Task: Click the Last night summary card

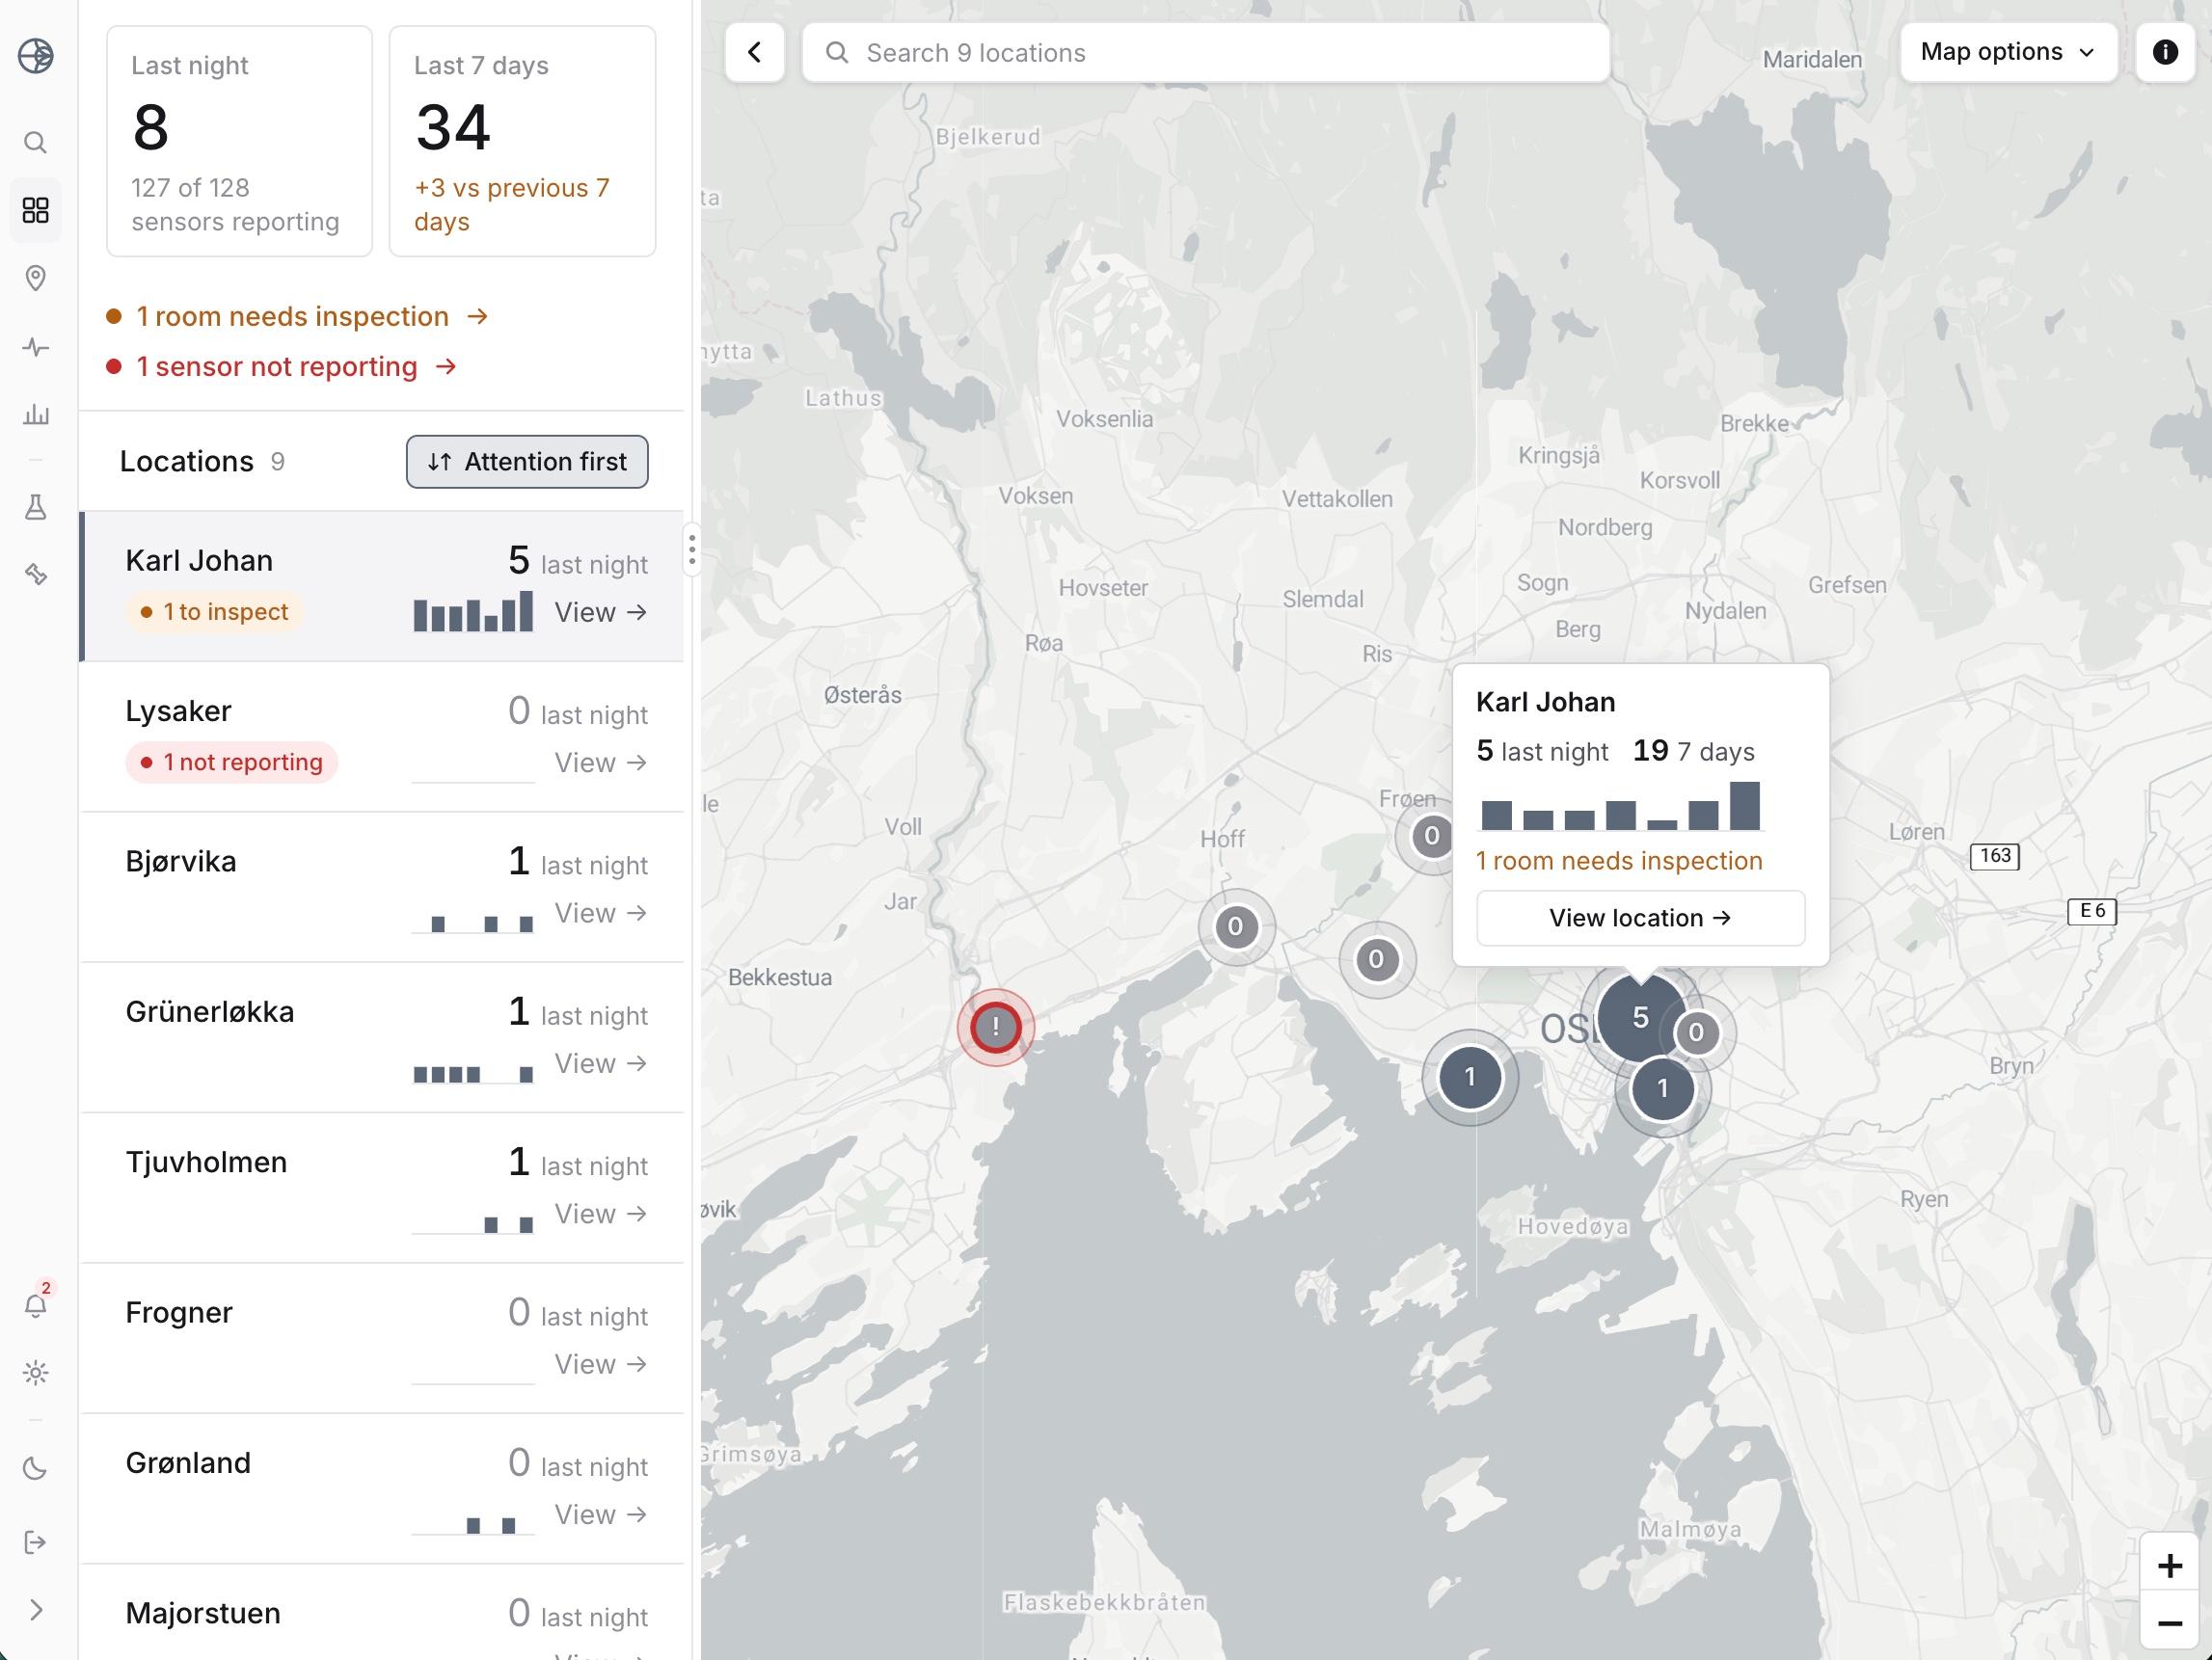Action: point(240,141)
